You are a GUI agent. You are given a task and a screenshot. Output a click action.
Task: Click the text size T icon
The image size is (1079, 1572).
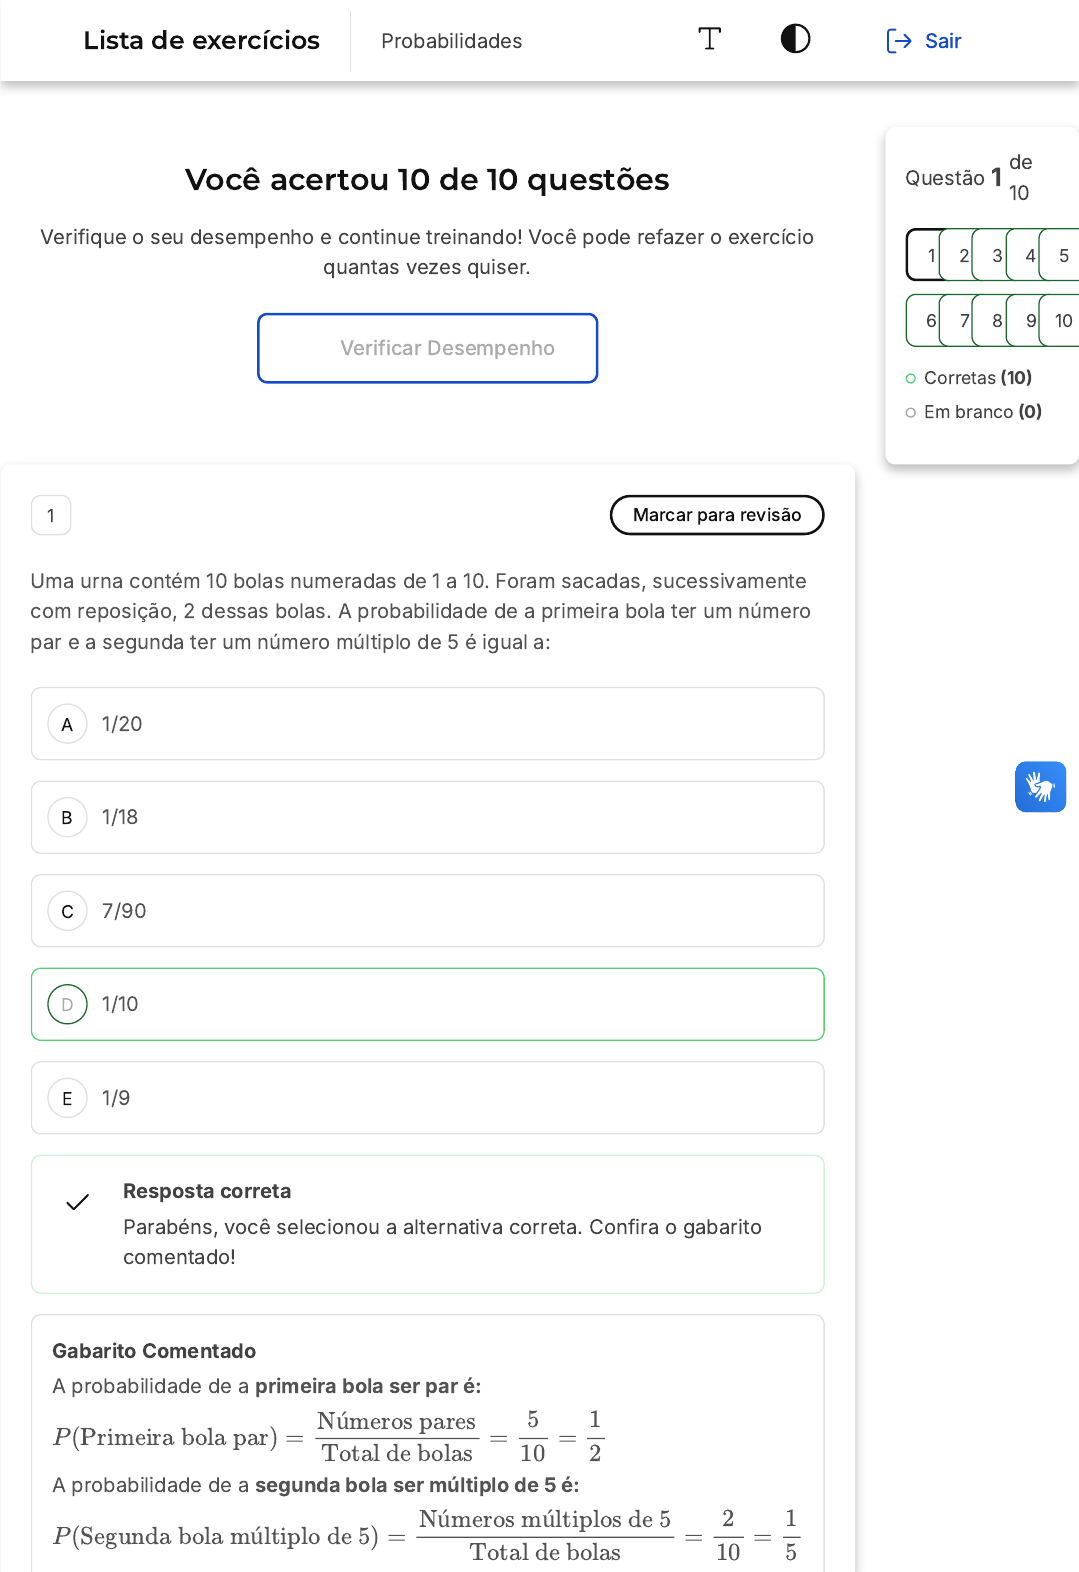point(709,39)
